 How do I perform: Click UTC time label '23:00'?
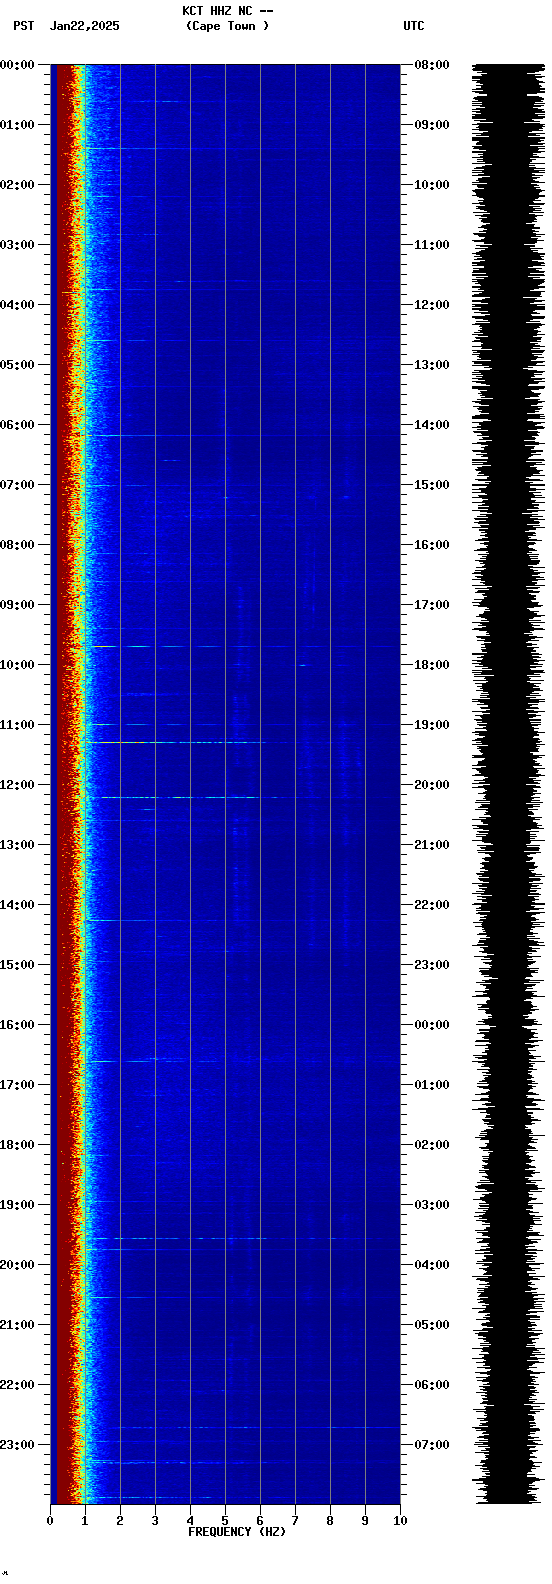[x=432, y=965]
